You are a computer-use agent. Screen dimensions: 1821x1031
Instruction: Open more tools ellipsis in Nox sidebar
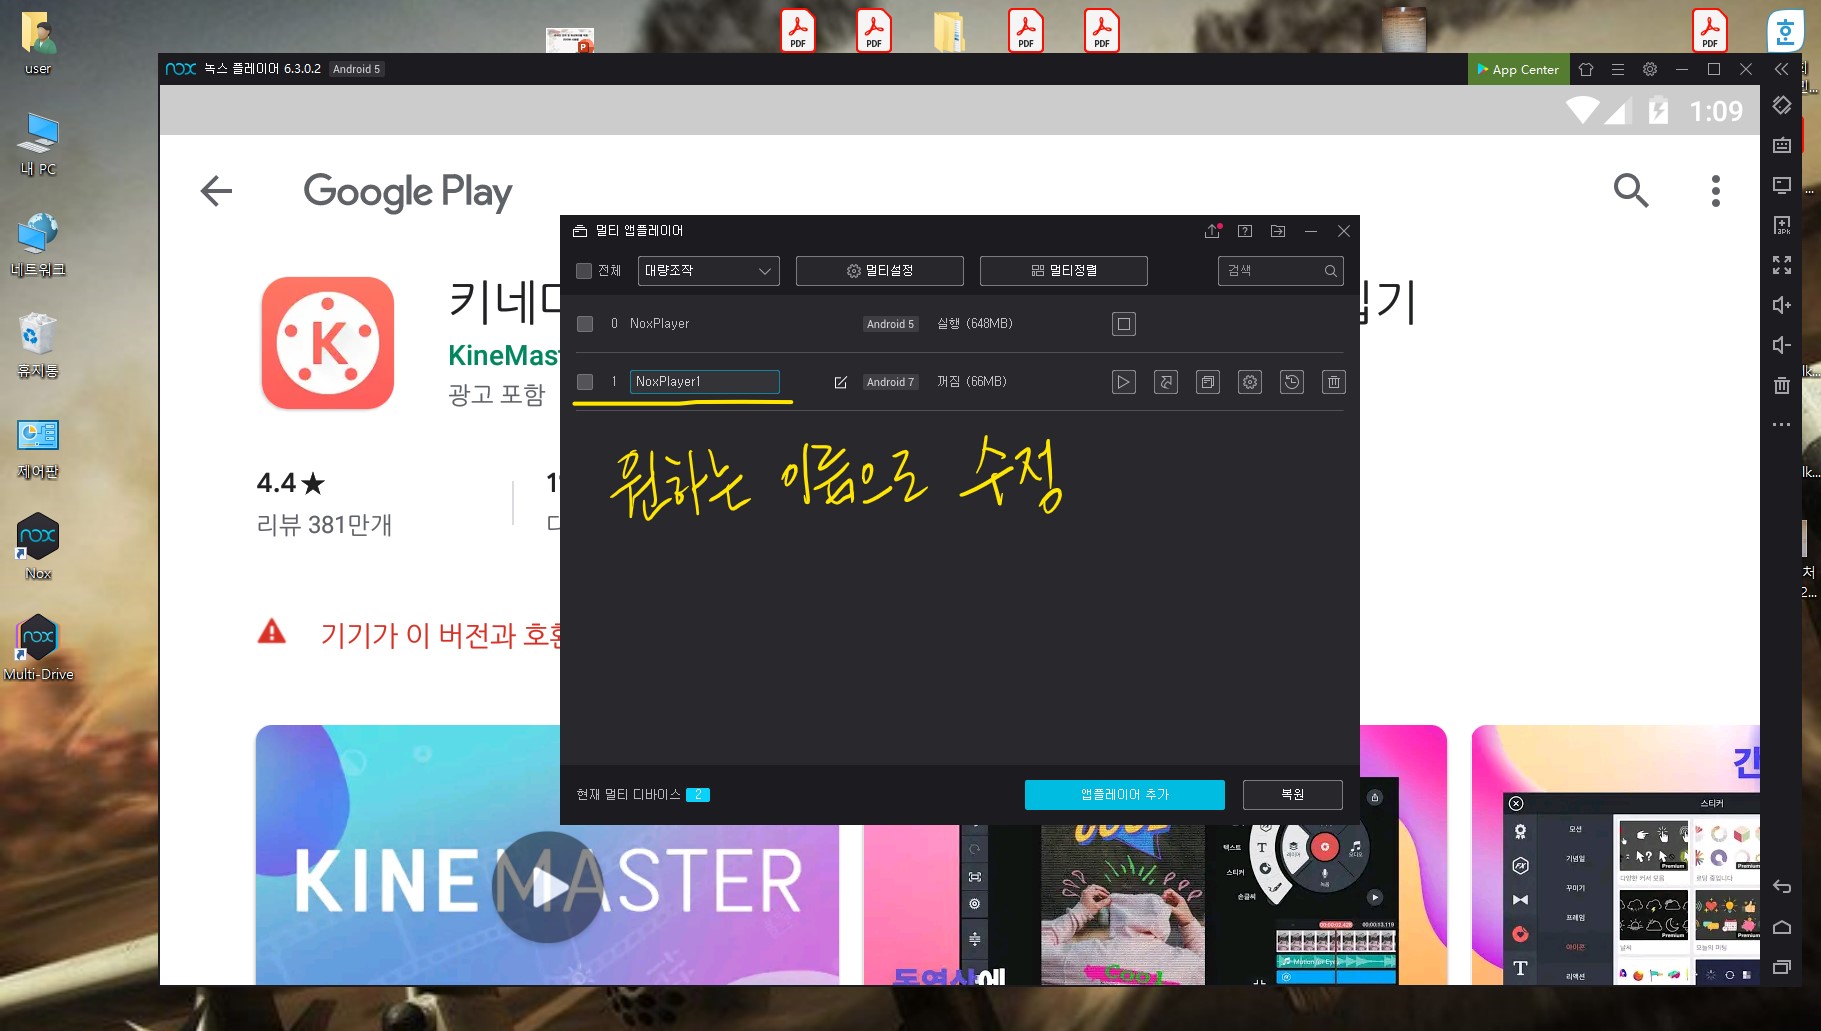(x=1782, y=425)
